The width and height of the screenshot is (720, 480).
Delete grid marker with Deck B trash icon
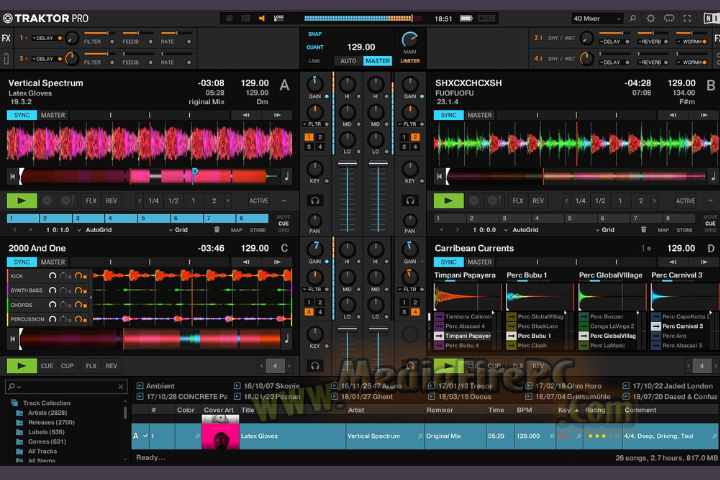[x=644, y=230]
